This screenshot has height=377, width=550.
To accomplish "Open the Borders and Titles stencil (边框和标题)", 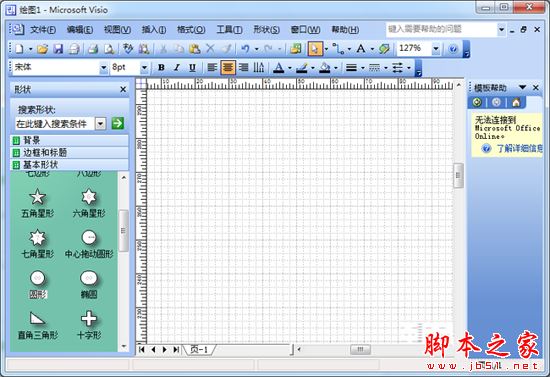I will pyautogui.click(x=69, y=153).
